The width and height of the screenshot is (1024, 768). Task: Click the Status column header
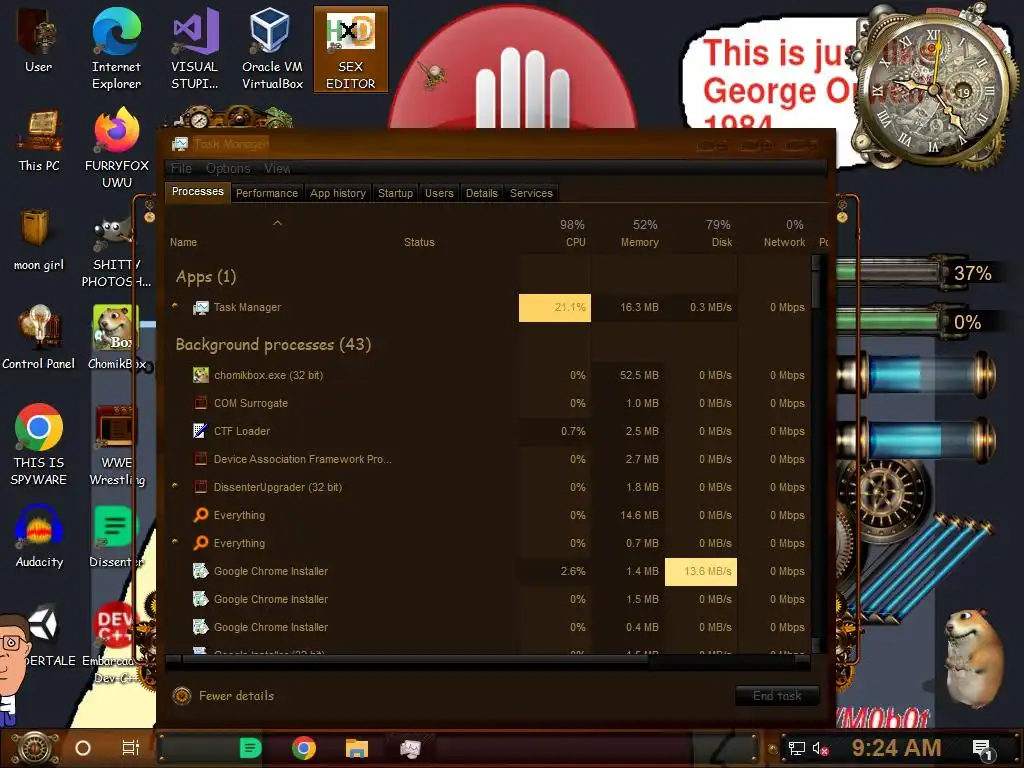pos(419,242)
